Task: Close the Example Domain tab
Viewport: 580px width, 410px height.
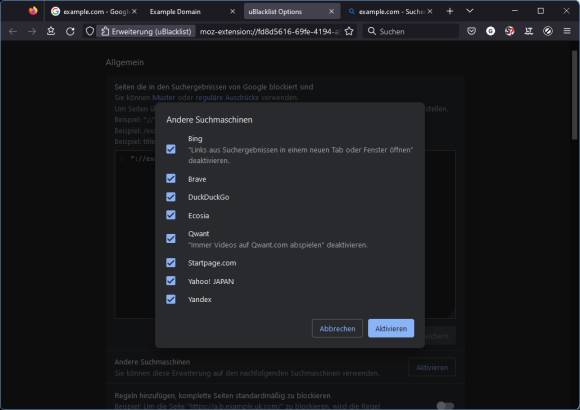Action: pyautogui.click(x=233, y=11)
